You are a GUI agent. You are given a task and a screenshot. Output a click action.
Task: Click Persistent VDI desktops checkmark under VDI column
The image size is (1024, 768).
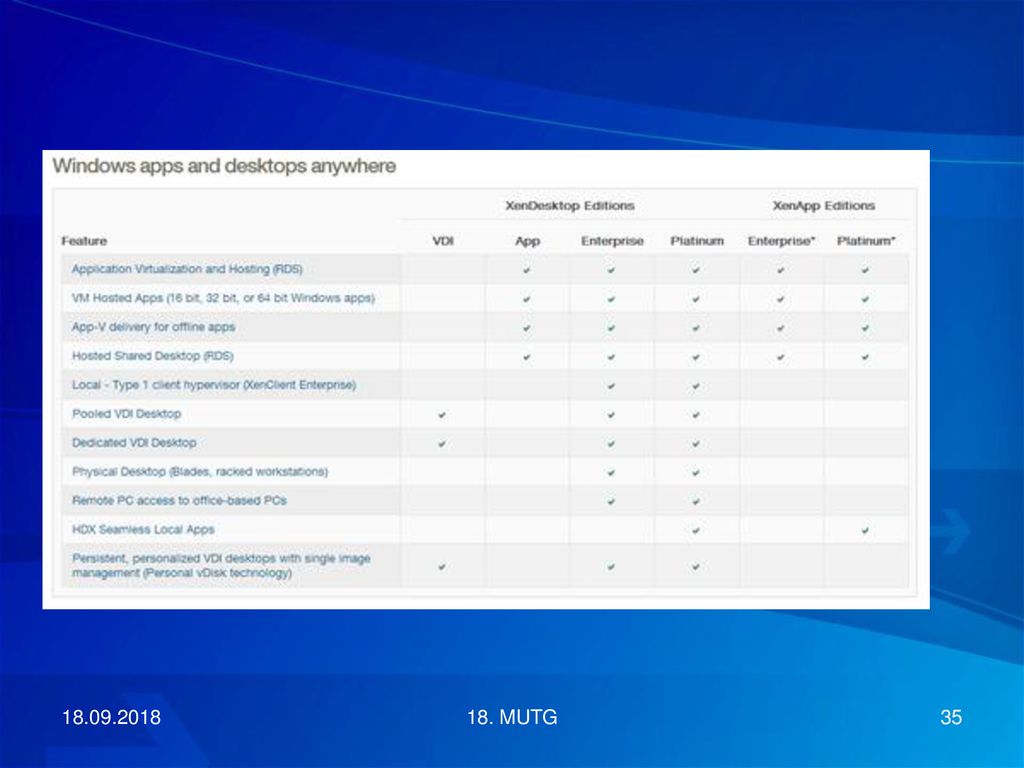pos(442,567)
